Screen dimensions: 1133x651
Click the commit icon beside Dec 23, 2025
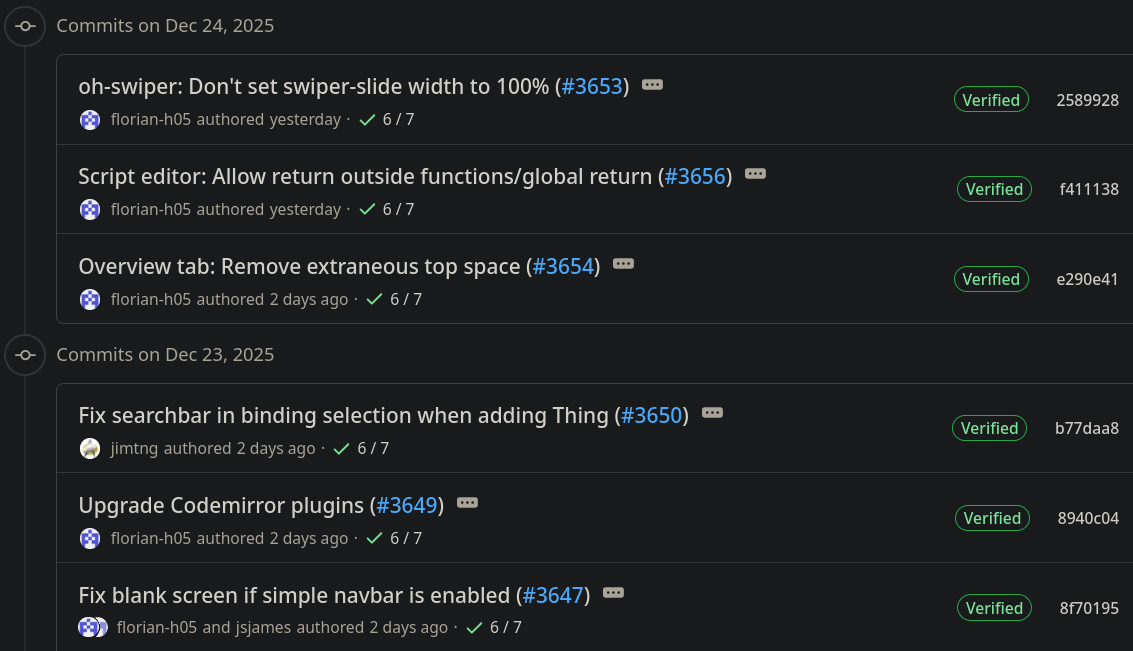tap(26, 355)
